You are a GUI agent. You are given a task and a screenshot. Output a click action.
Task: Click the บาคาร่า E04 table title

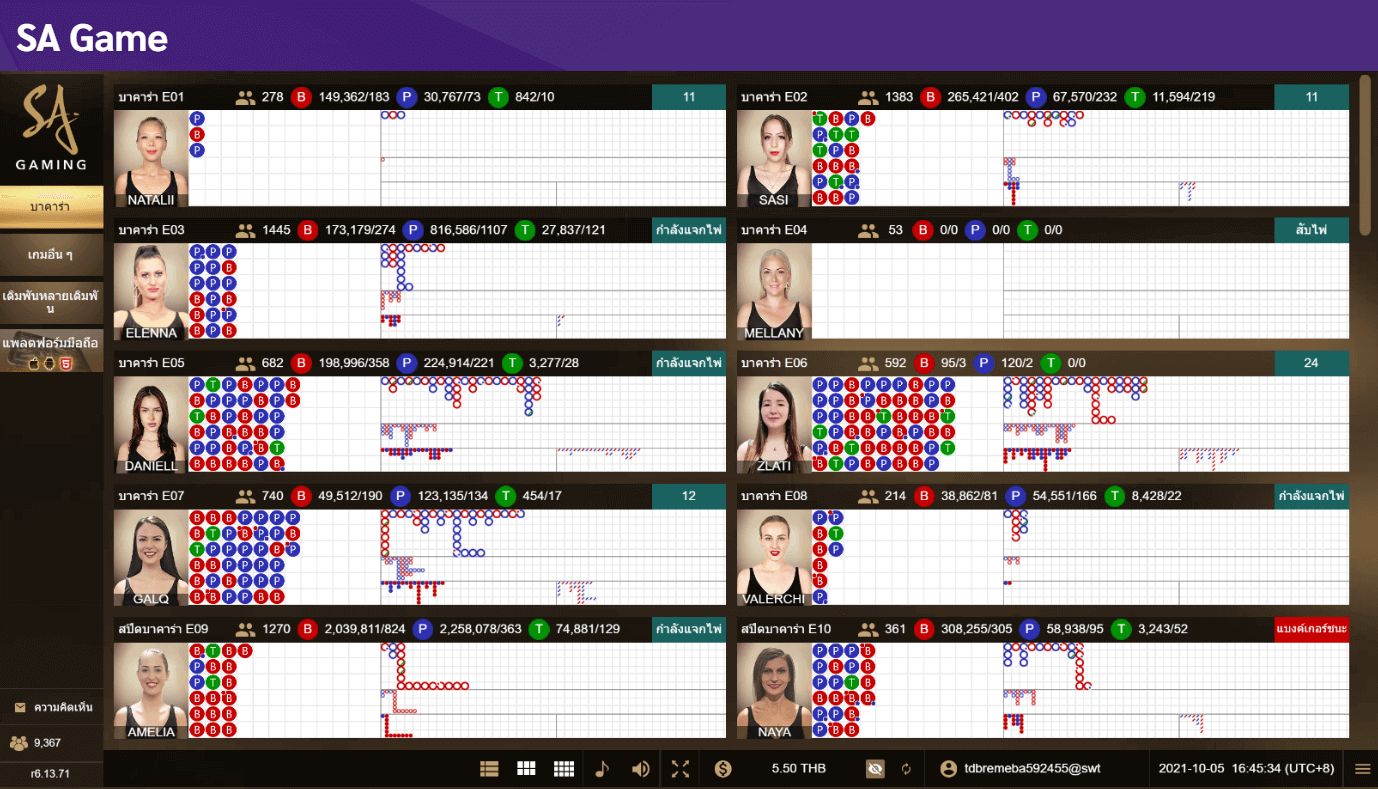tap(775, 230)
